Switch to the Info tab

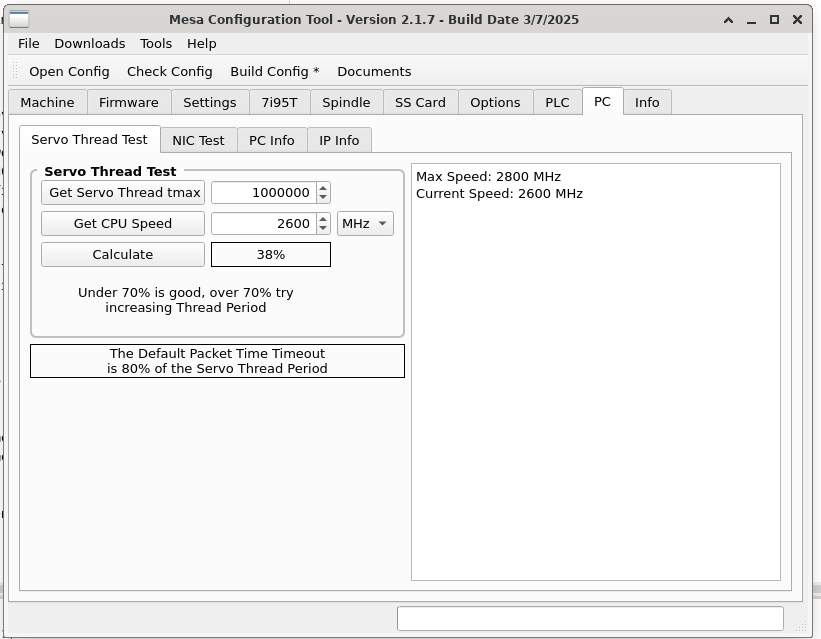(647, 102)
